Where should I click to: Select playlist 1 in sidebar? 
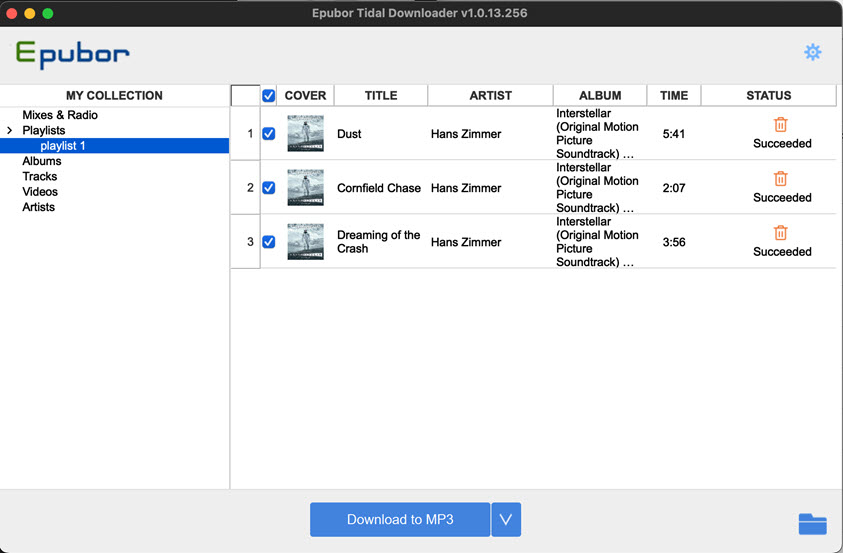coord(62,146)
